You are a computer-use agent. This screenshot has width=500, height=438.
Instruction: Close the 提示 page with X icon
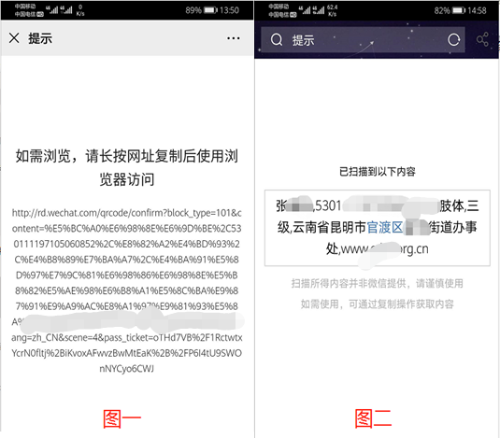(x=14, y=38)
